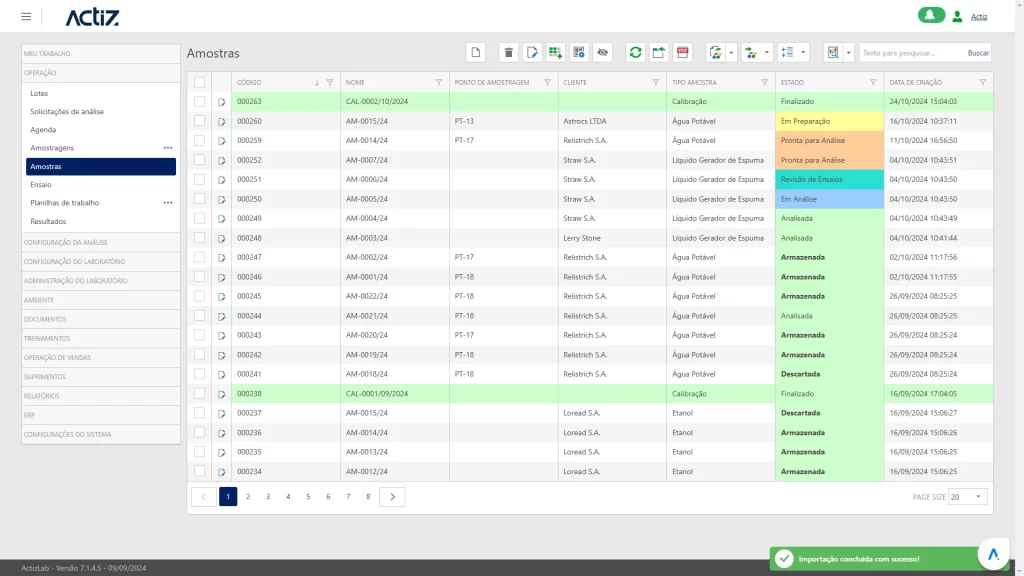Click edit icon on row 000260
Image resolution: width=1024 pixels, height=576 pixels.
(x=222, y=121)
